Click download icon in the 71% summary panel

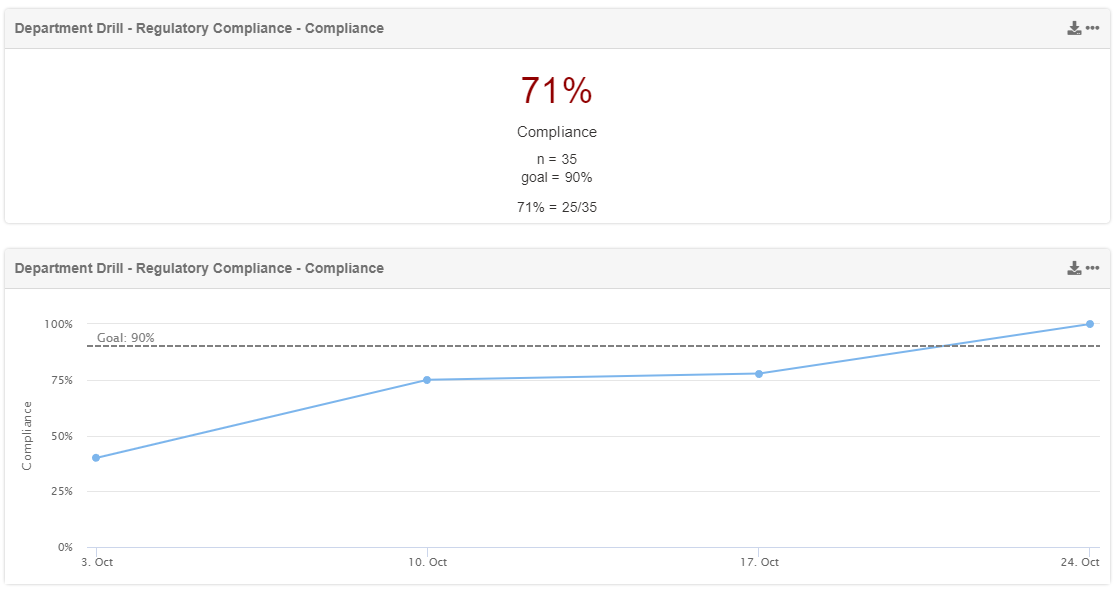[1074, 28]
